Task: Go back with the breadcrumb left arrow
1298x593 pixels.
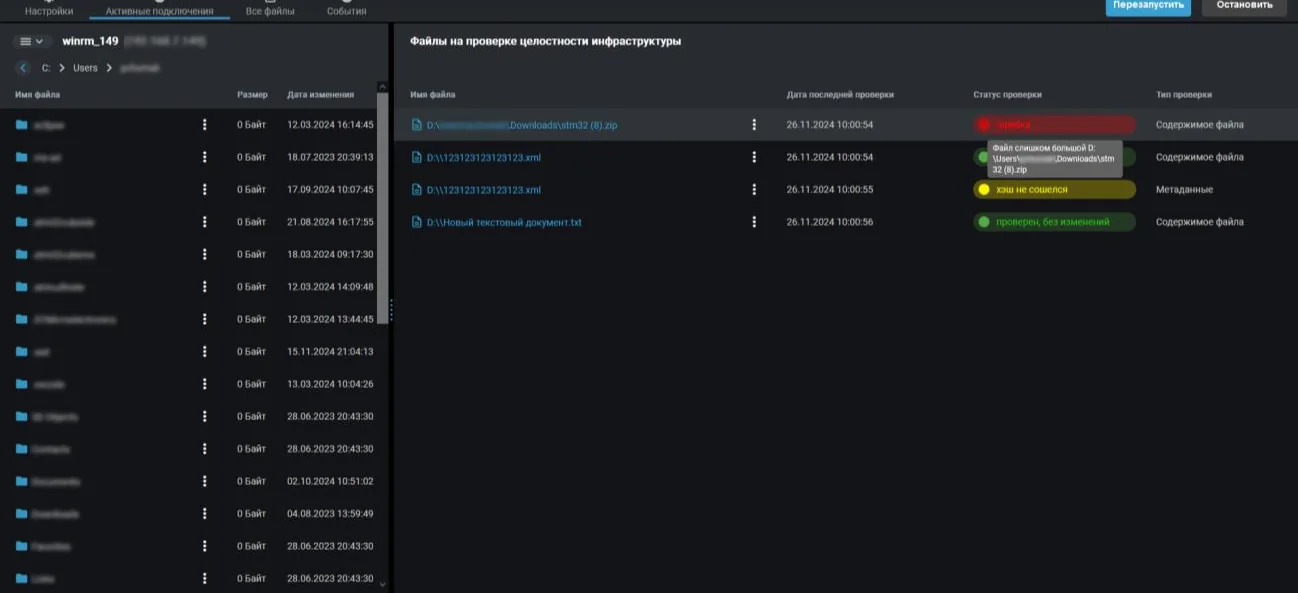Action: pyautogui.click(x=23, y=68)
